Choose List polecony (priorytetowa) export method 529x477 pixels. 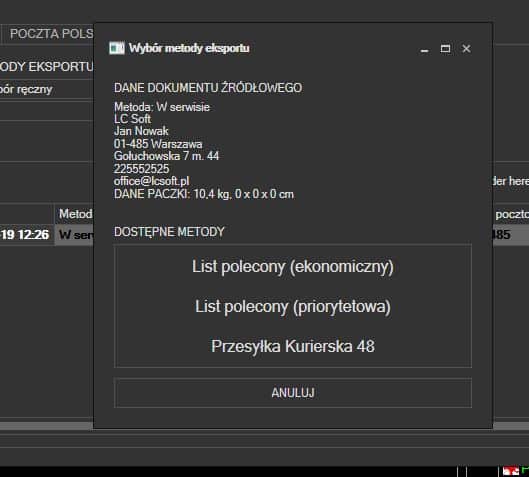293,306
